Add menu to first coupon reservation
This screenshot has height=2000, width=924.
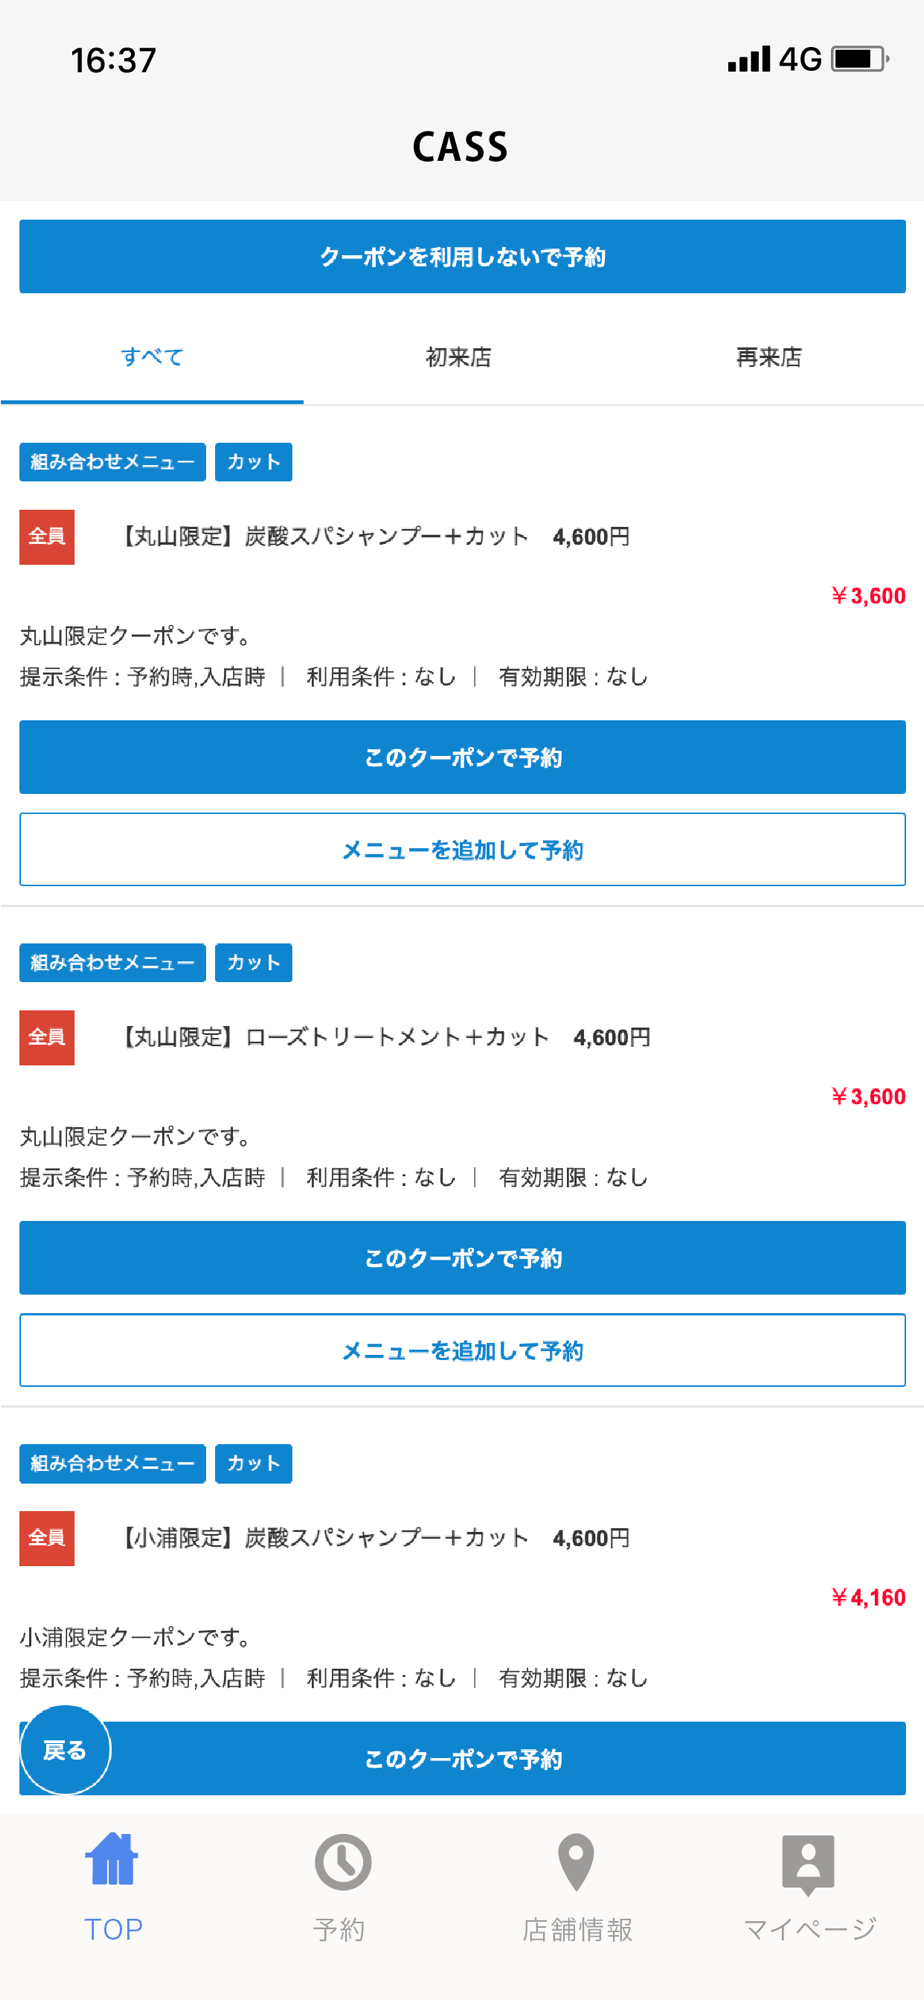[x=462, y=849]
